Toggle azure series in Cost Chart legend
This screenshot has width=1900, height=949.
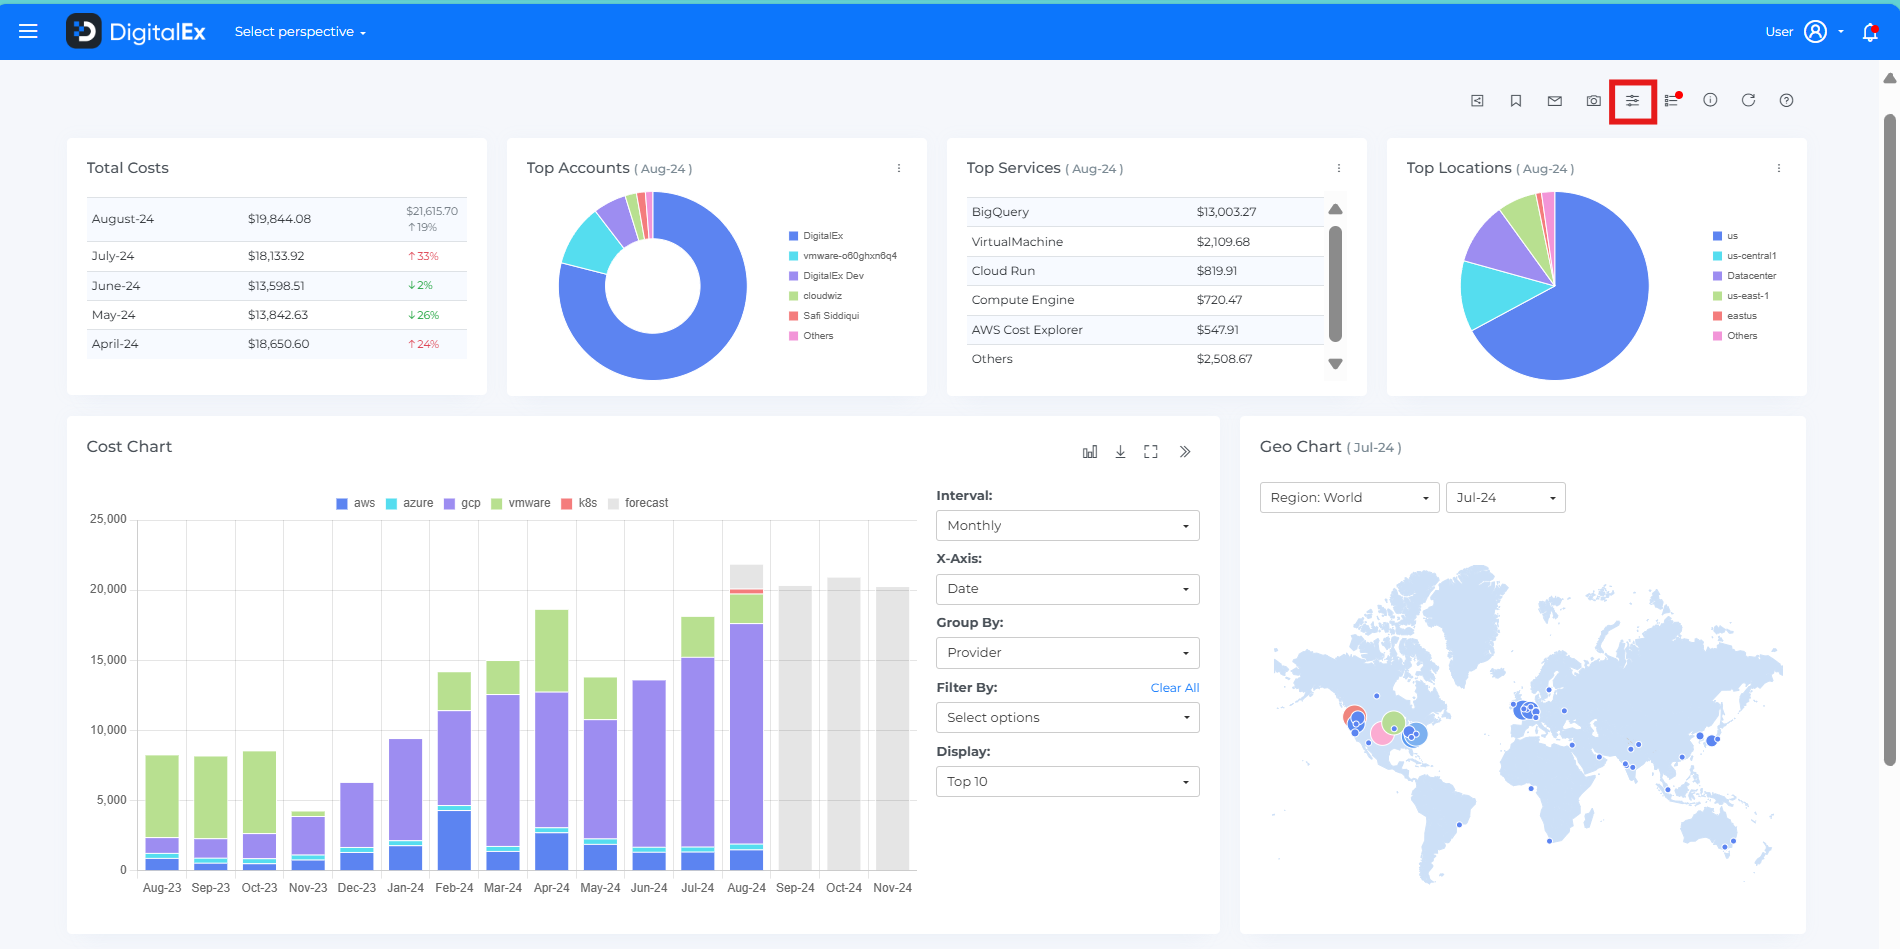(x=410, y=503)
